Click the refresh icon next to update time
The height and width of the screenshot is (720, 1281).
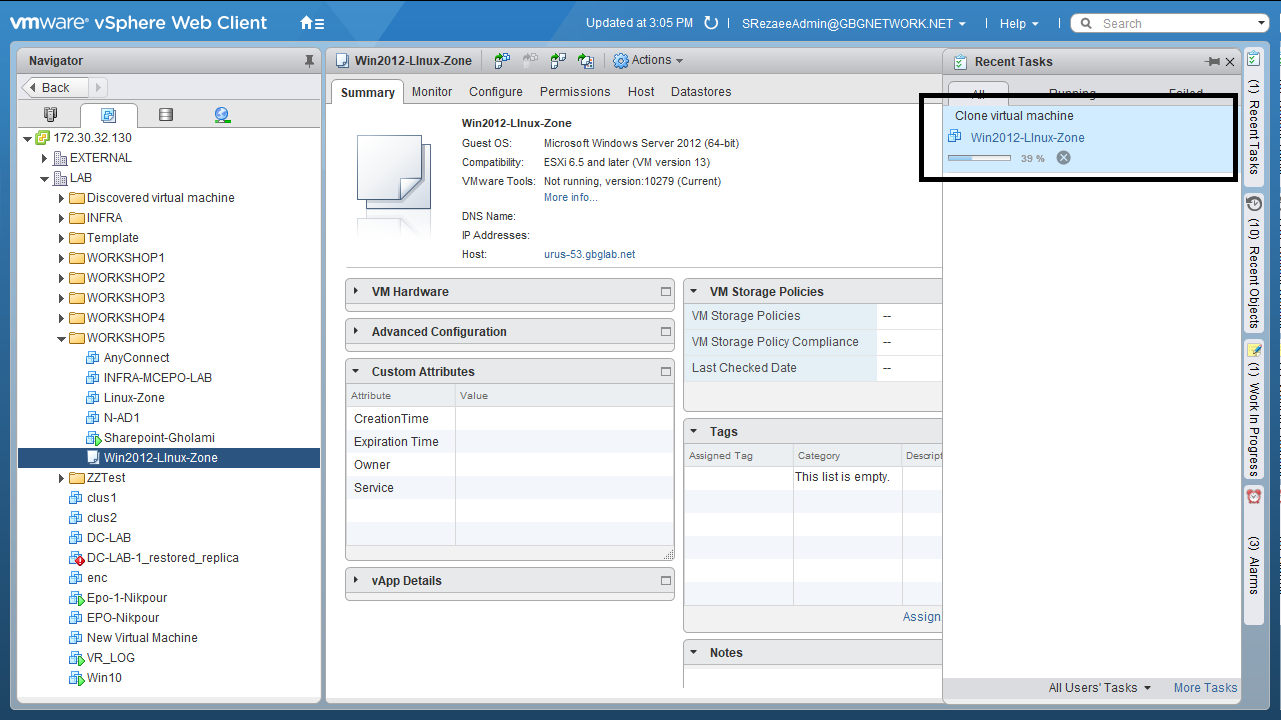711,23
